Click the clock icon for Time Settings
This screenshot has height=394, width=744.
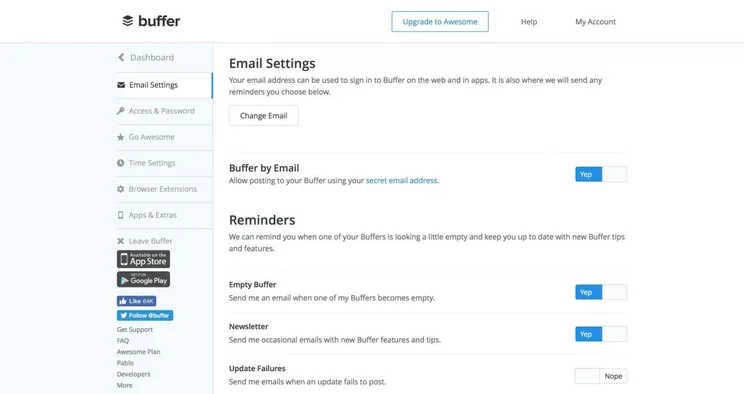(x=121, y=163)
